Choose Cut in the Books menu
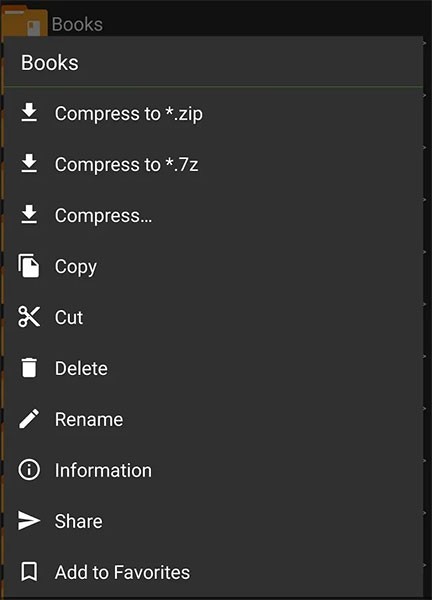The width and height of the screenshot is (432, 600). click(x=214, y=317)
